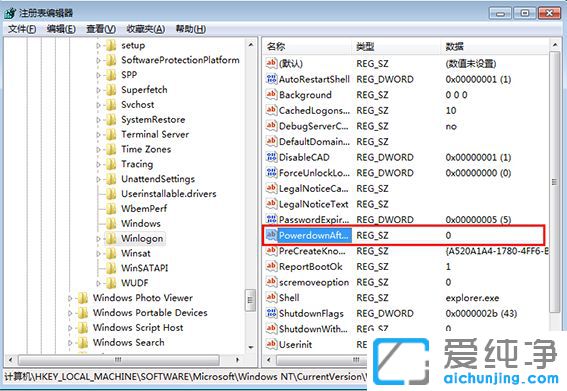Click the DisableCAD DWORD icon

click(271, 157)
